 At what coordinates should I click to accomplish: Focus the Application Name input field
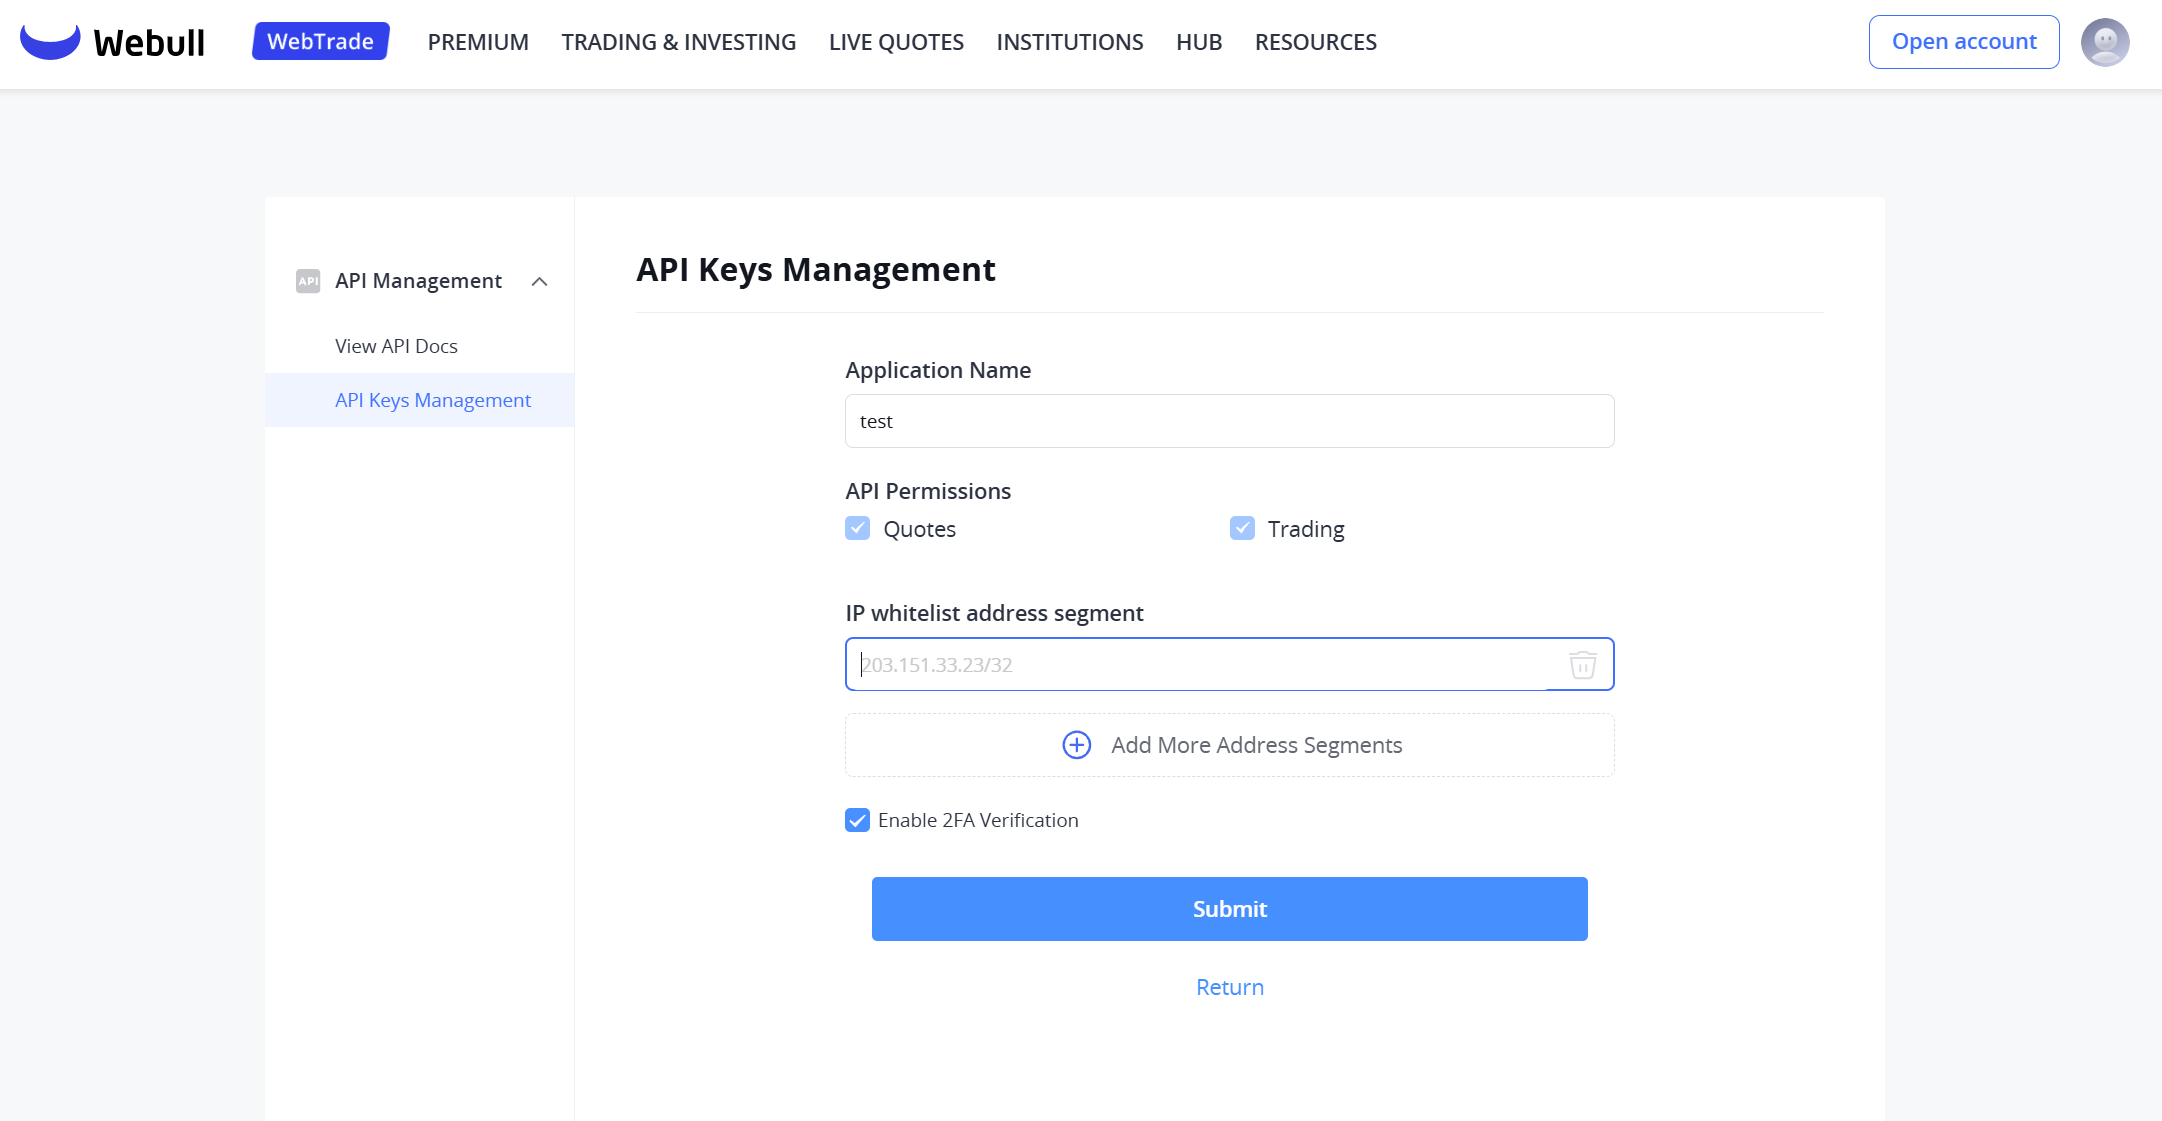(1229, 421)
